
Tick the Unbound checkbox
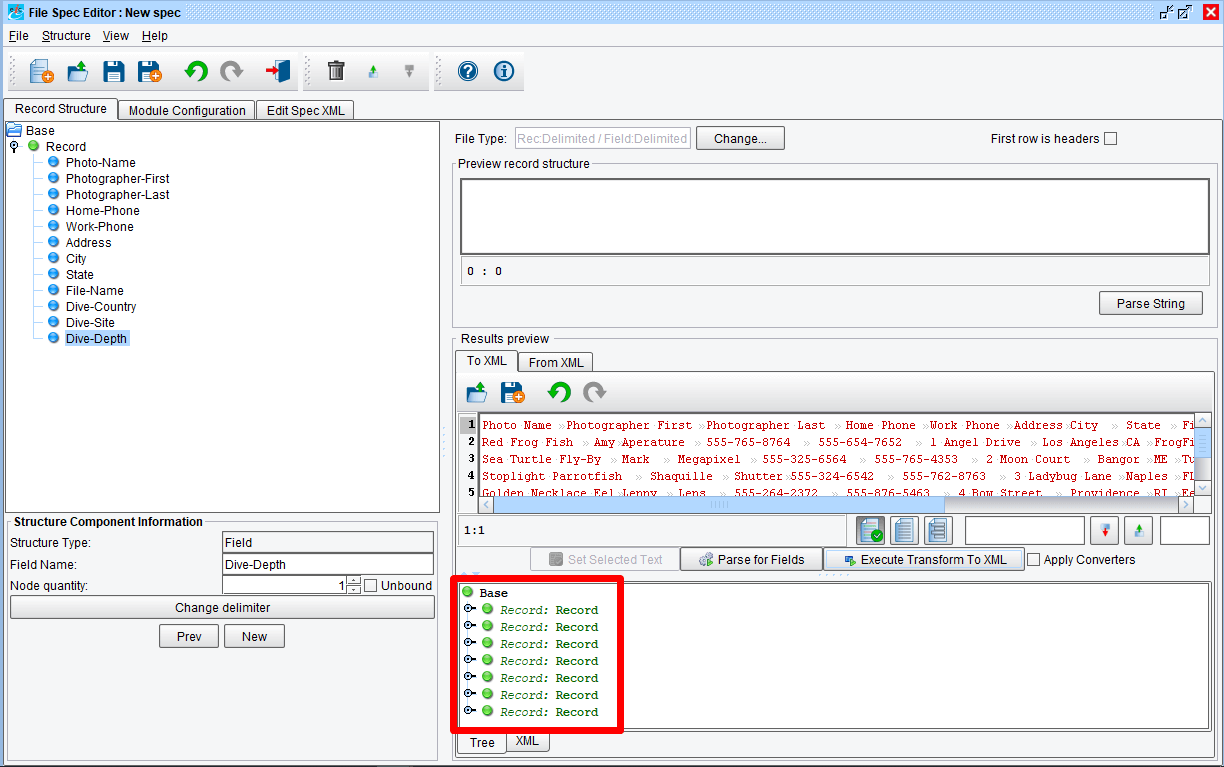pyautogui.click(x=371, y=586)
